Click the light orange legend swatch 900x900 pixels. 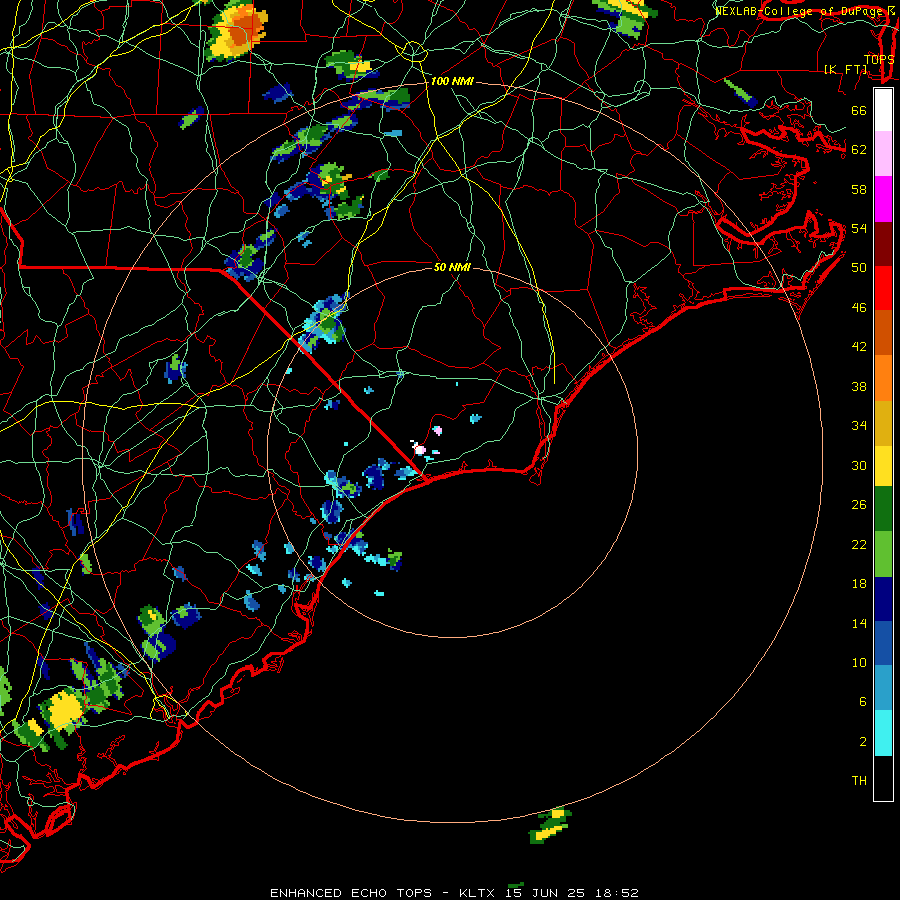883,378
